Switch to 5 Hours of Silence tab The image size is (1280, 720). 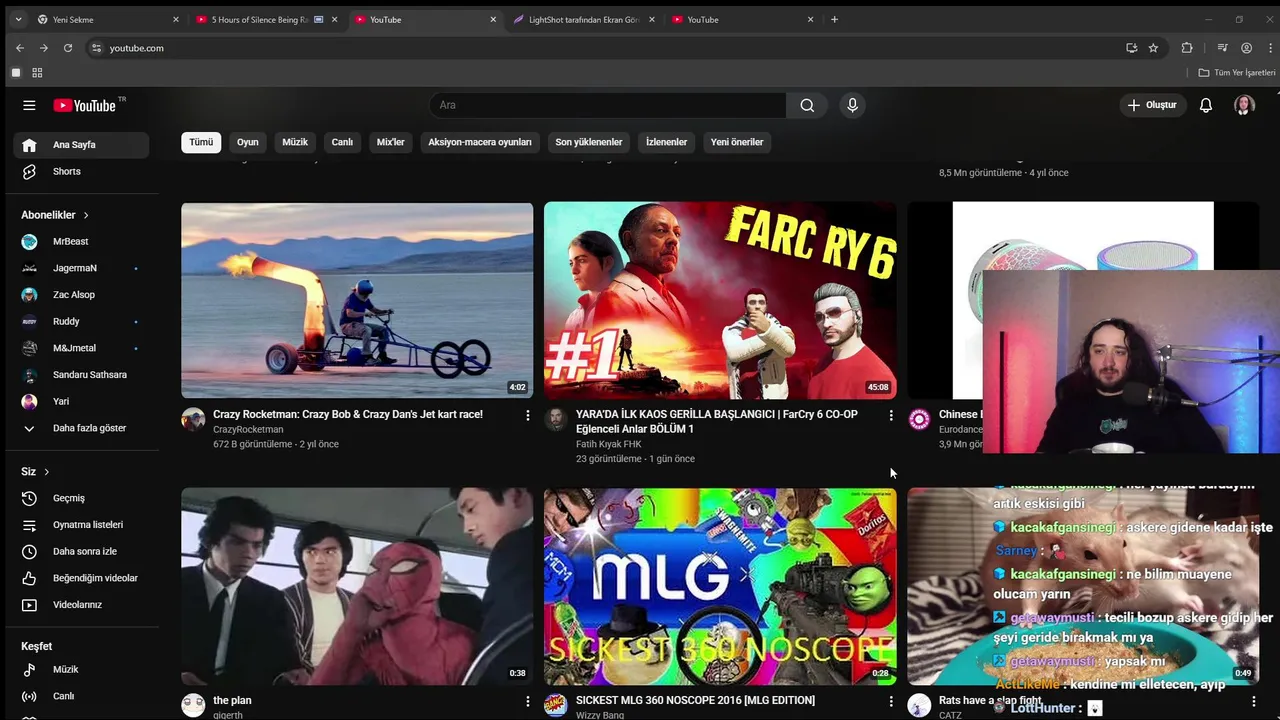(266, 19)
